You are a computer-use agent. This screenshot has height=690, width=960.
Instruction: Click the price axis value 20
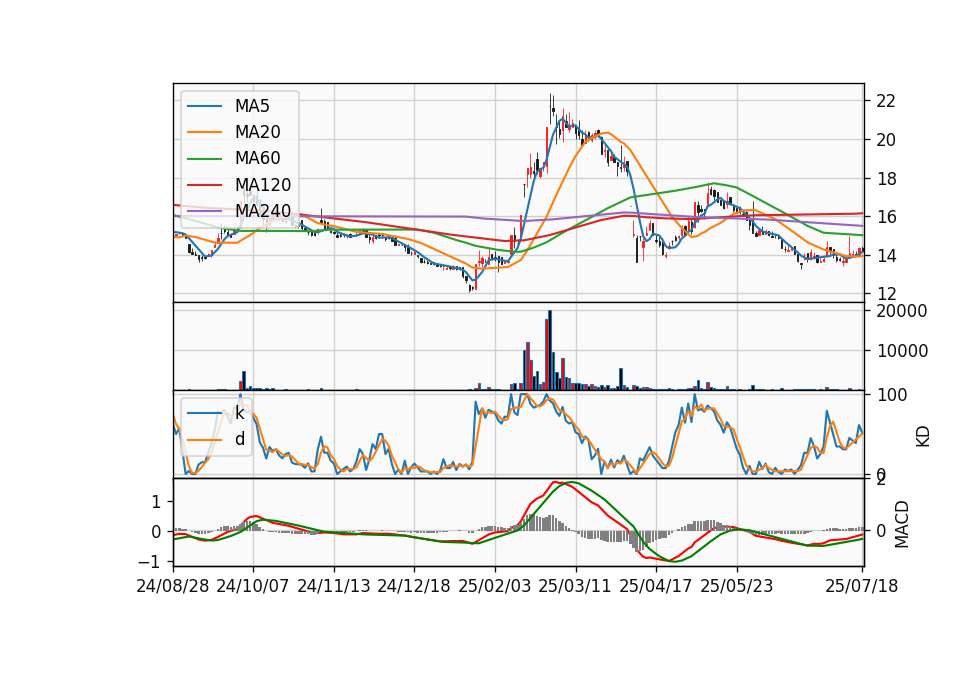click(x=886, y=140)
